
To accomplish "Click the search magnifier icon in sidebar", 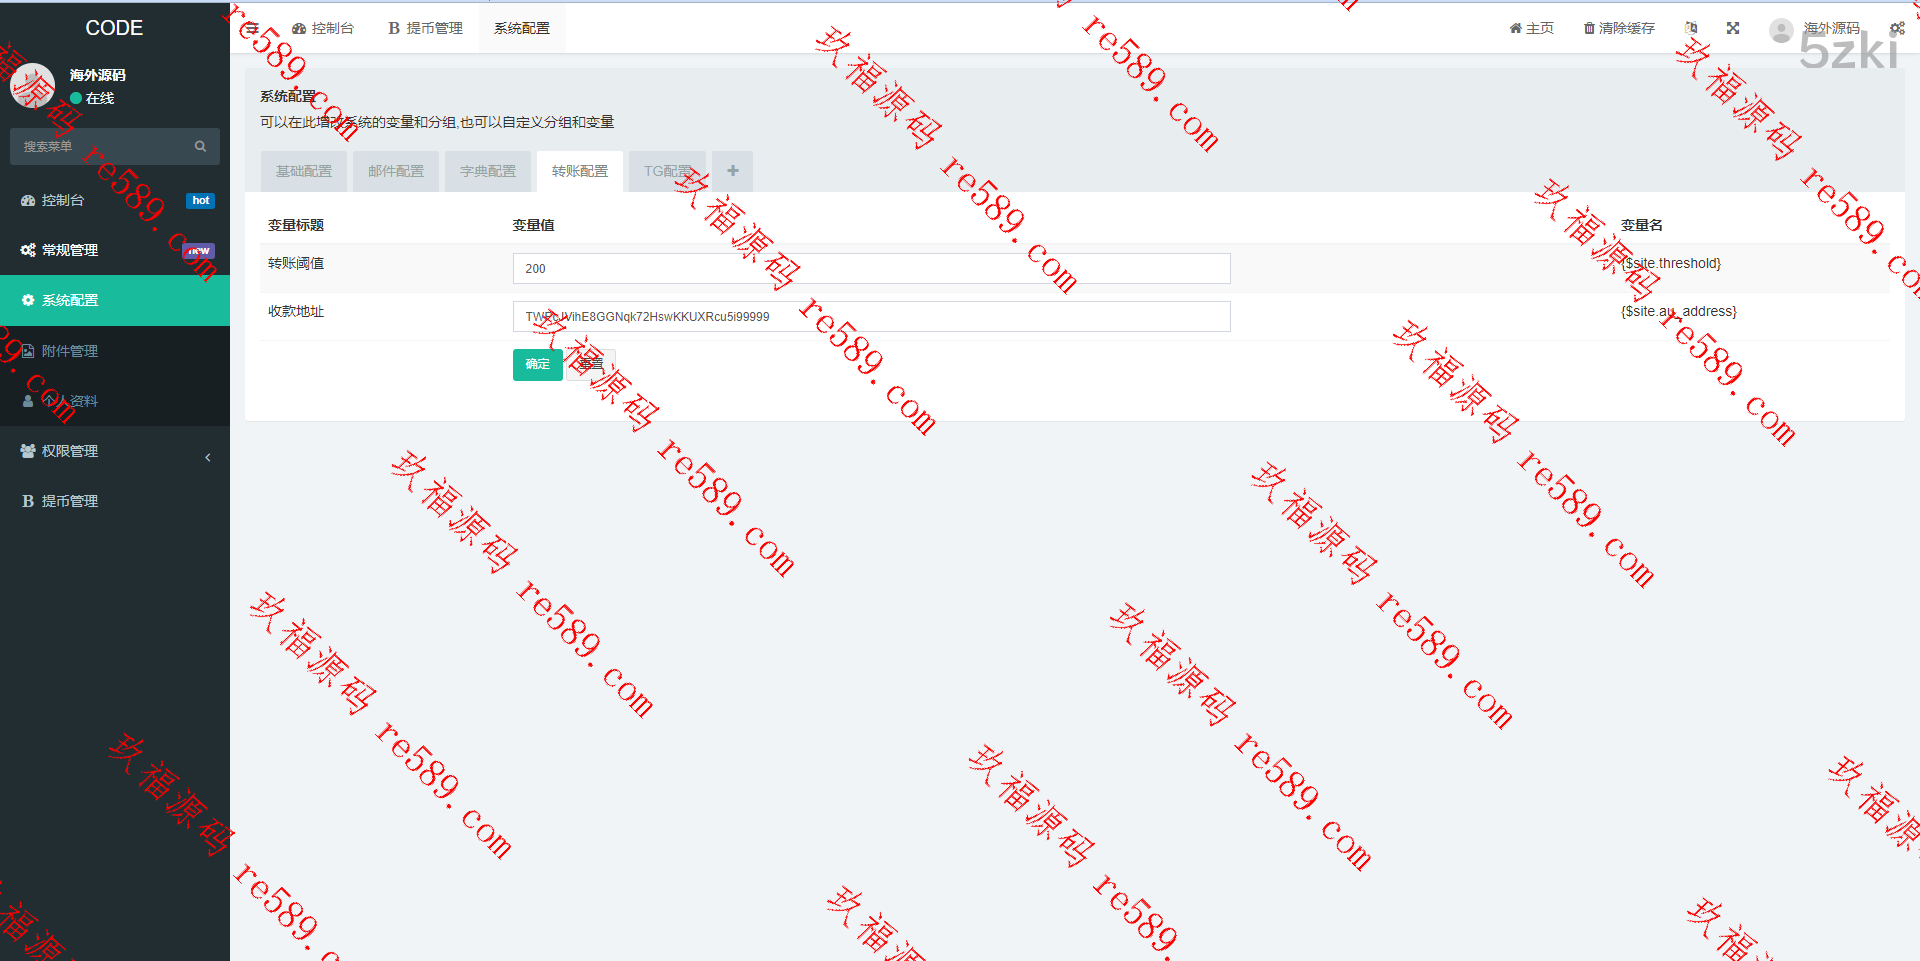I will pos(200,146).
